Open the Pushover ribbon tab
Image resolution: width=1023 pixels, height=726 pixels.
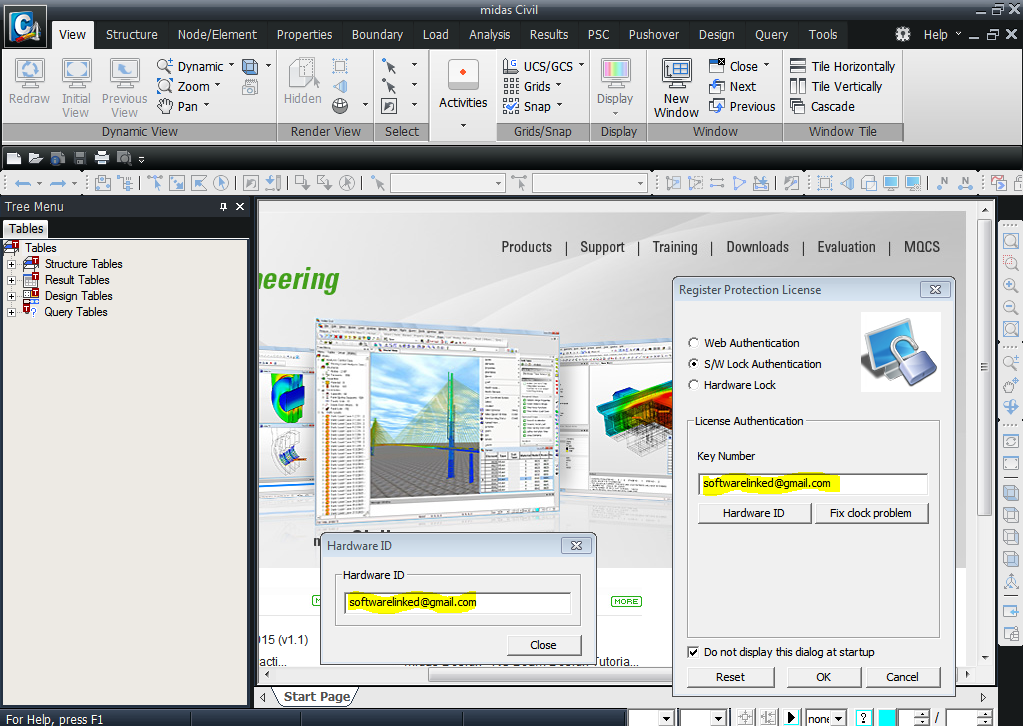click(x=654, y=35)
